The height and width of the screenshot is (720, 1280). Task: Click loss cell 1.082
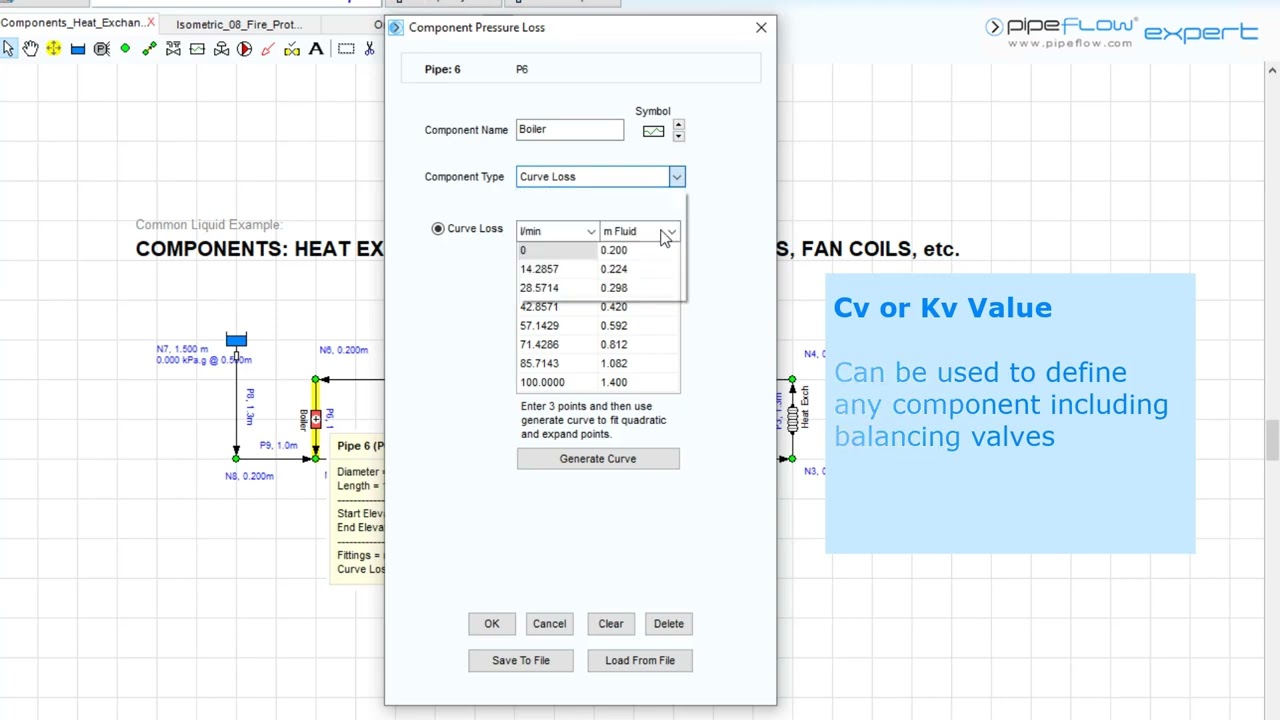[x=639, y=364]
